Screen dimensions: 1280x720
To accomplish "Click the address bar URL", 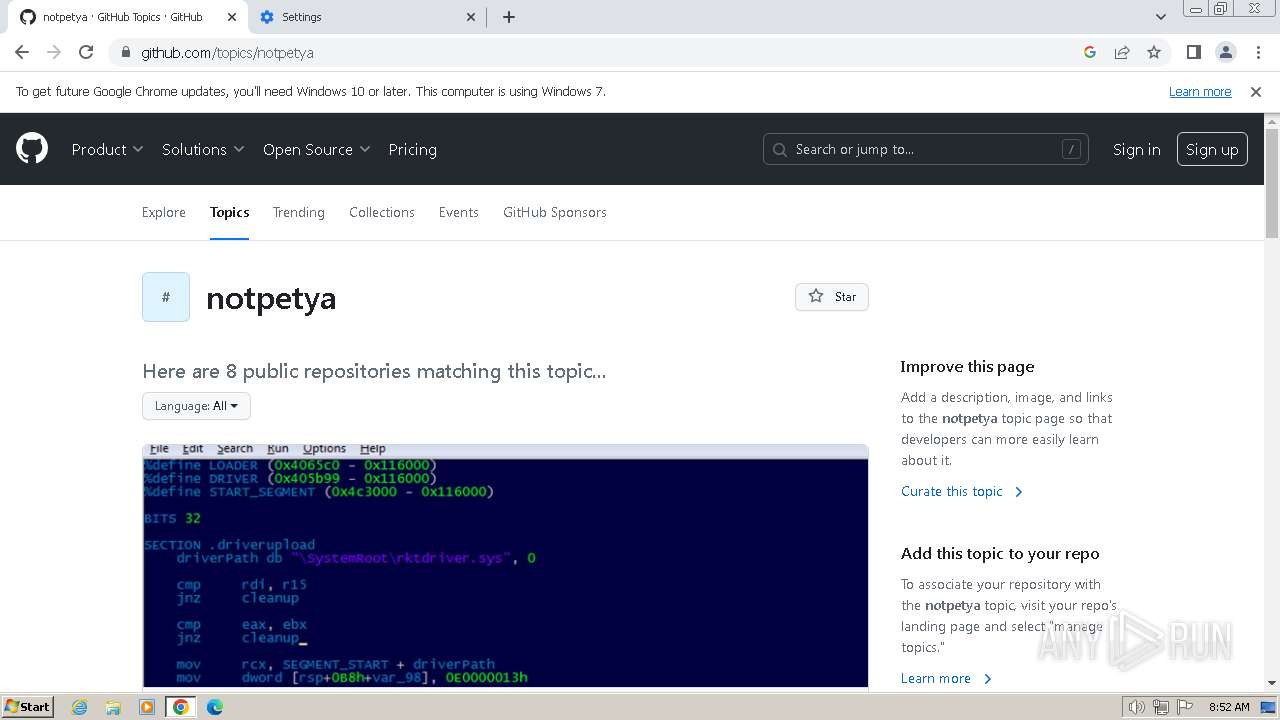I will 227,52.
